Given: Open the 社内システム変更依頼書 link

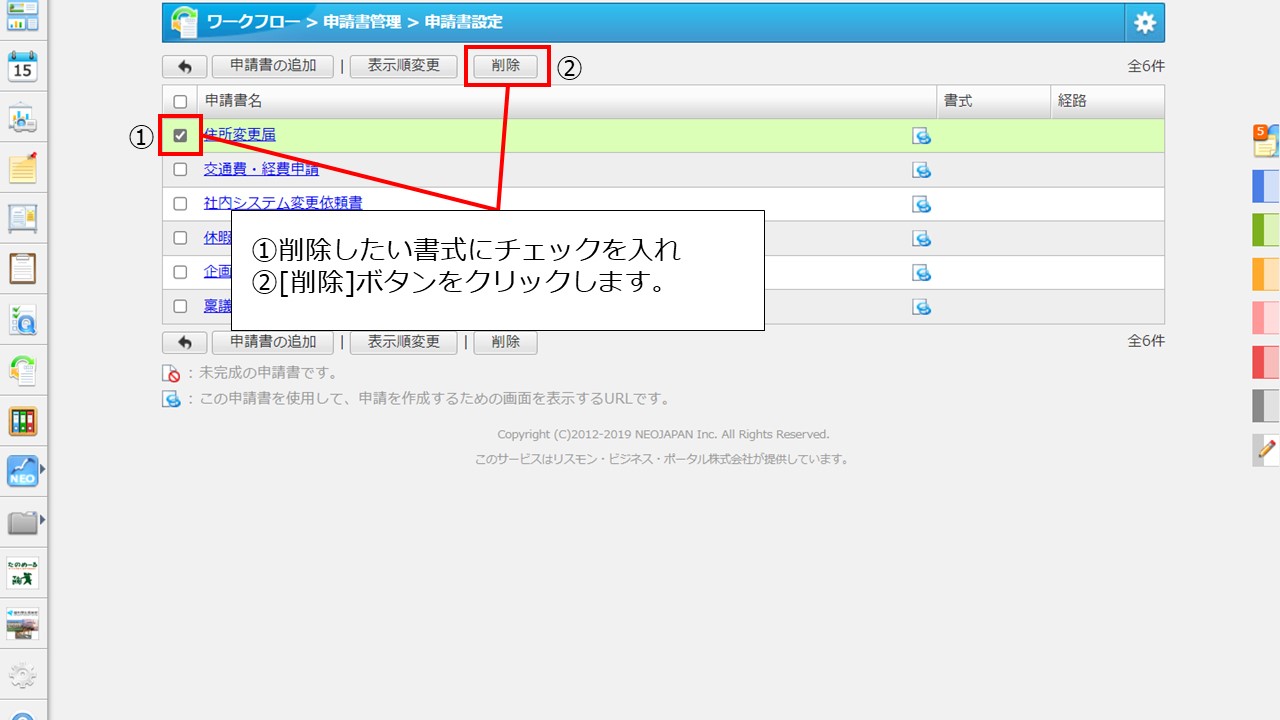Looking at the screenshot, I should (x=283, y=203).
